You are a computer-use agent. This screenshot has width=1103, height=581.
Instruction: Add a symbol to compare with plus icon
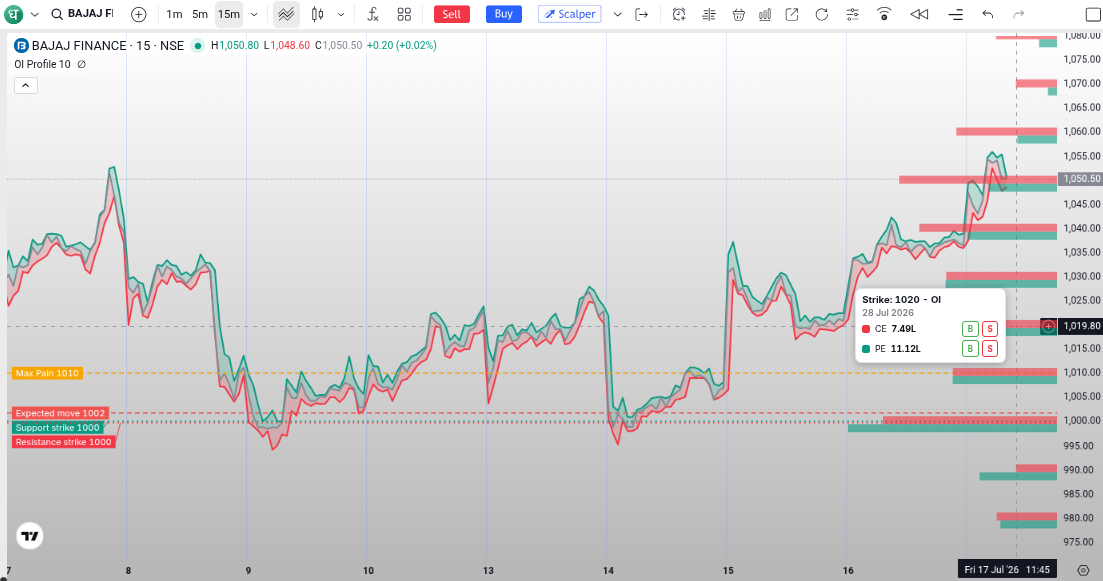tap(139, 14)
